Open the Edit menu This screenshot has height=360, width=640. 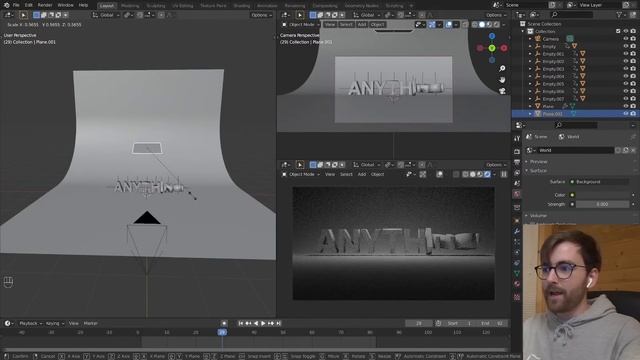point(29,5)
